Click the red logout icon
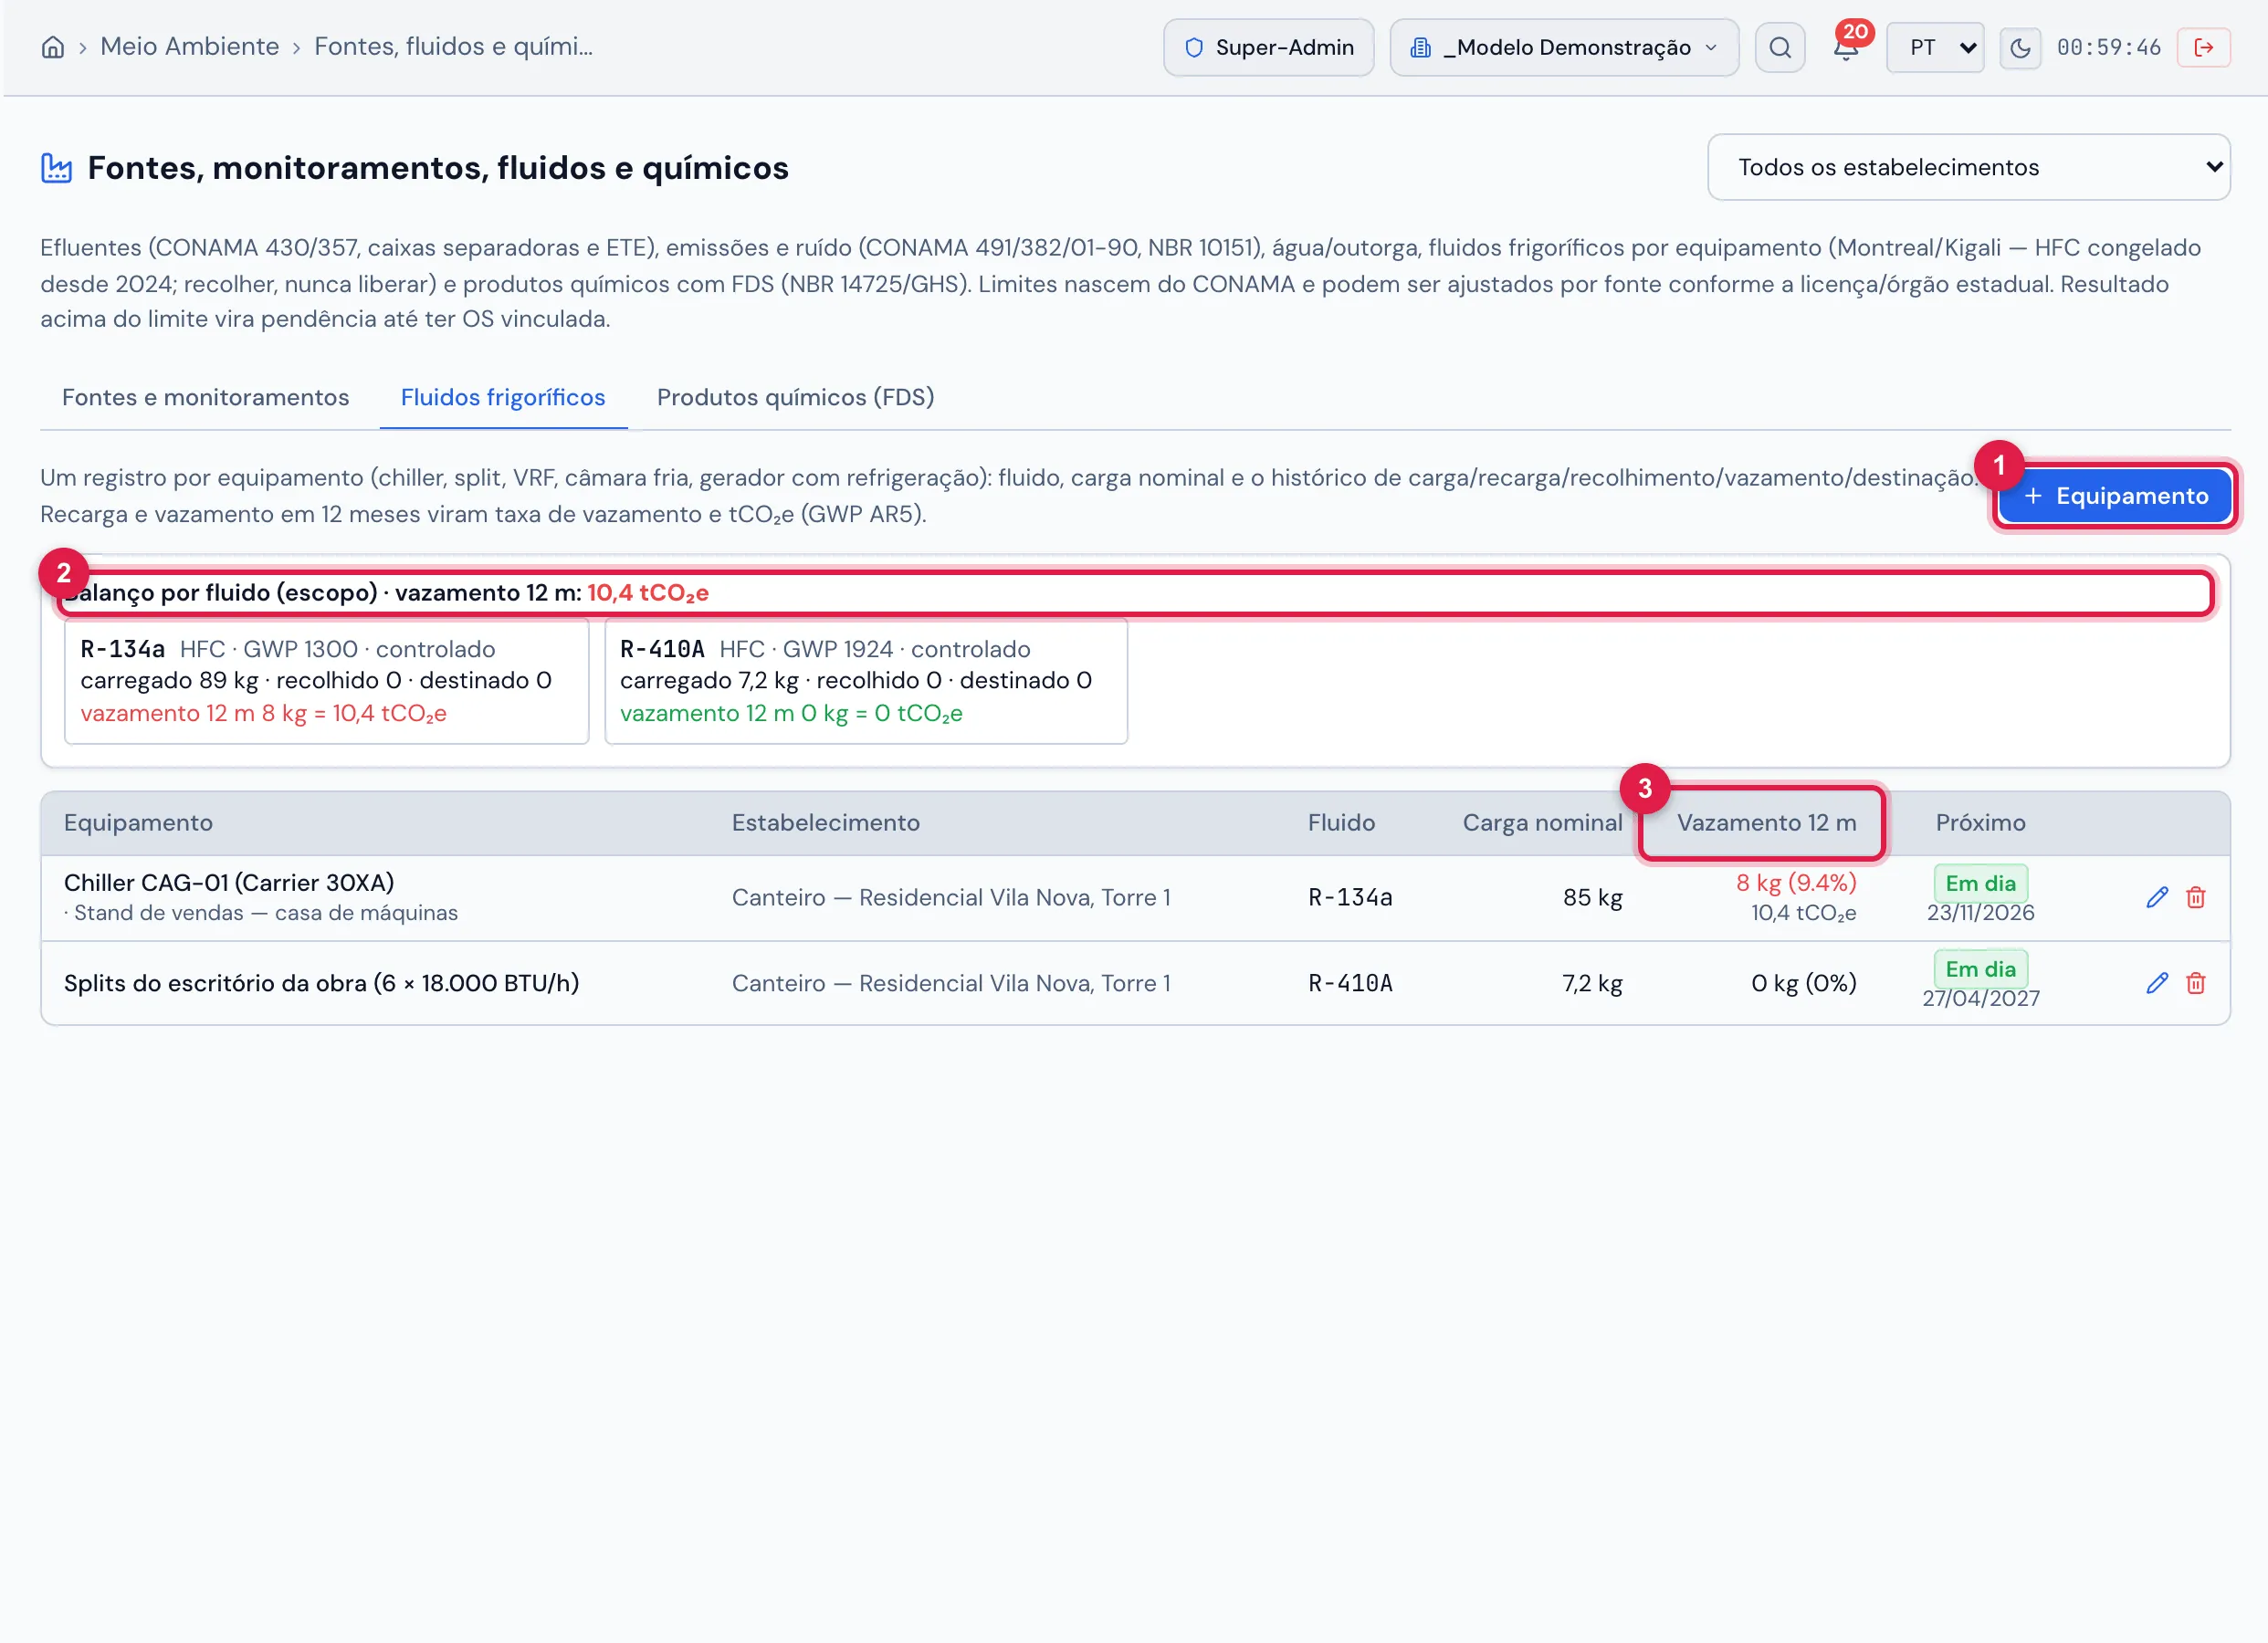This screenshot has width=2268, height=1643. pyautogui.click(x=2203, y=47)
